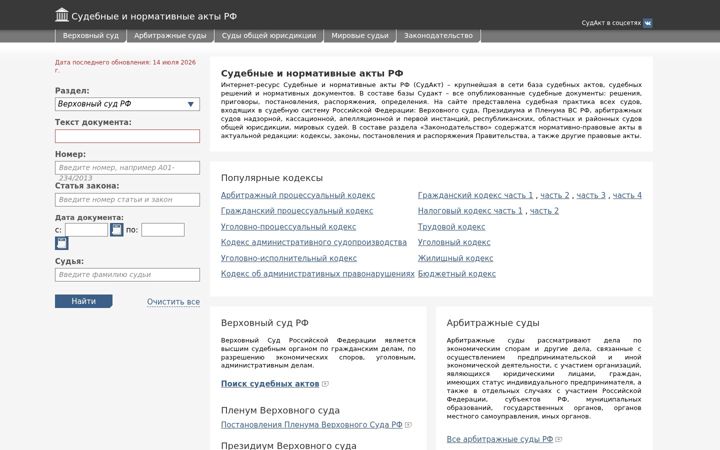
Task: Click the СудАкт в соцсетях text
Action: (611, 23)
